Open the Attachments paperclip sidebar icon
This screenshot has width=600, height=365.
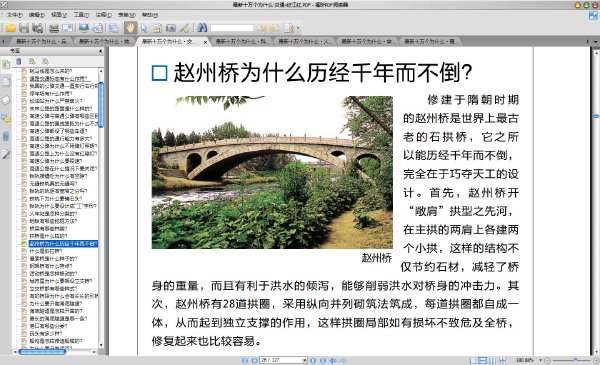click(x=6, y=136)
